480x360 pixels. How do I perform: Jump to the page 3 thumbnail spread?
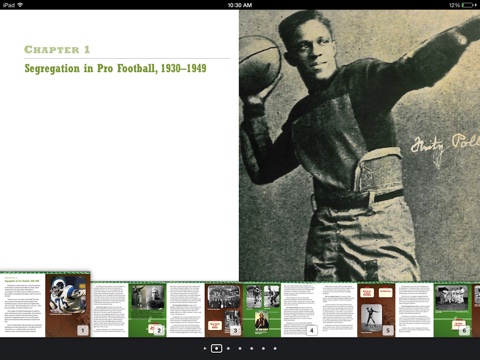pos(205,310)
